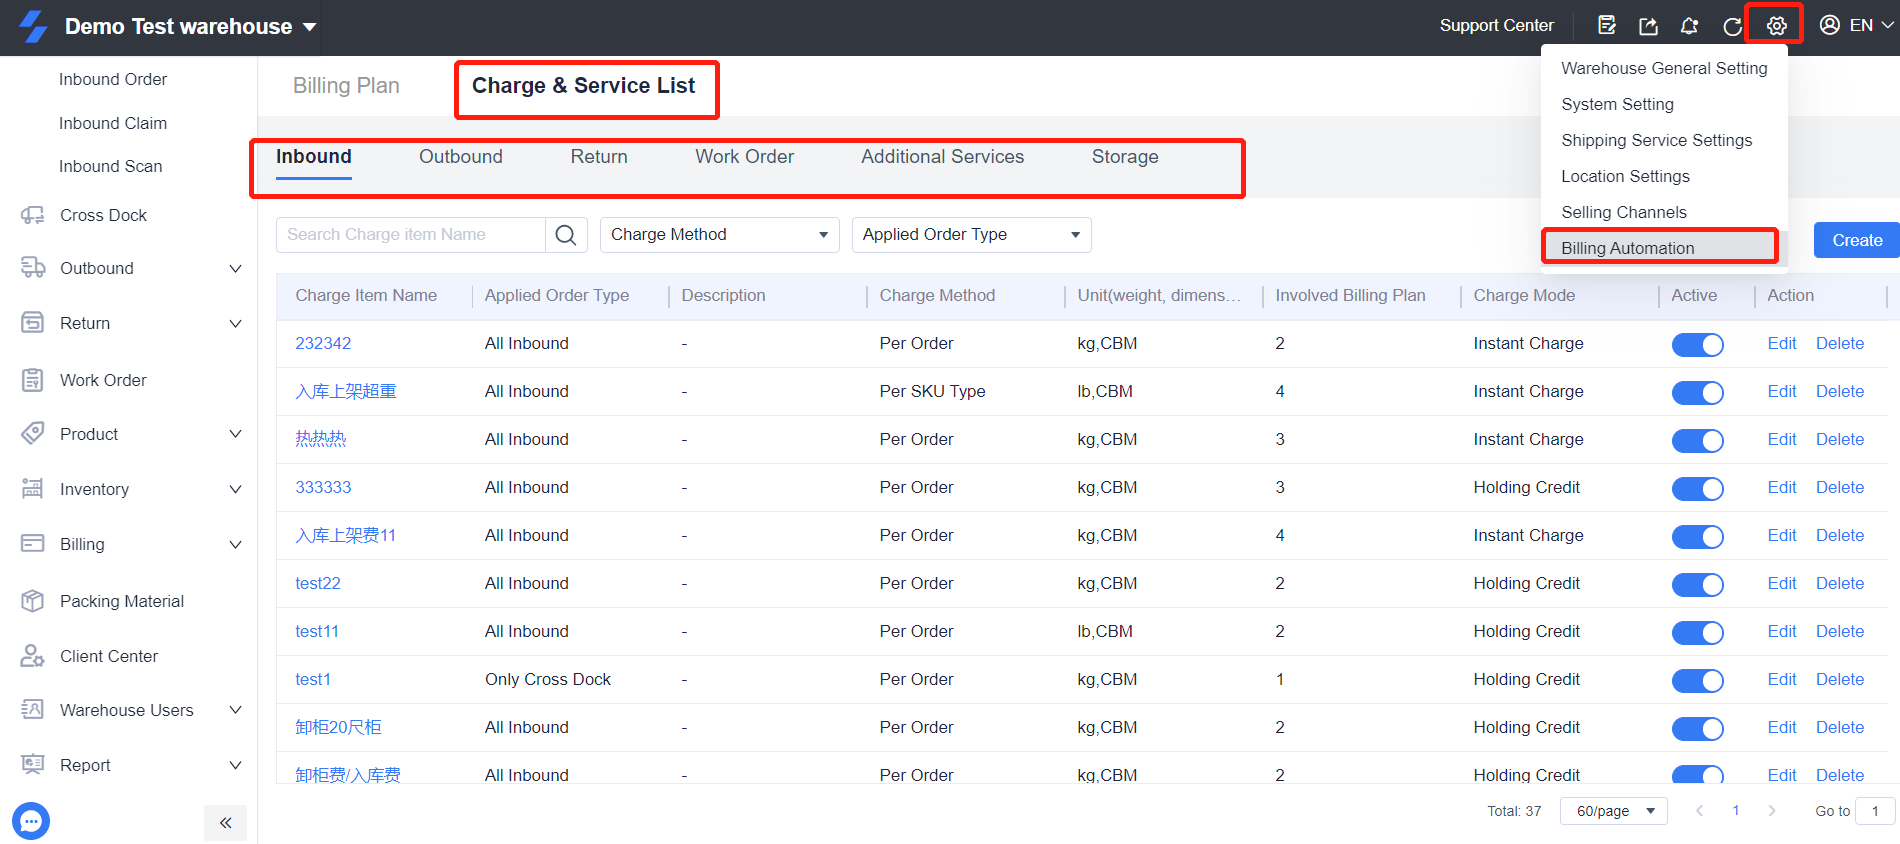The image size is (1900, 844).
Task: Click the Billing sidebar icon
Action: pyautogui.click(x=33, y=544)
